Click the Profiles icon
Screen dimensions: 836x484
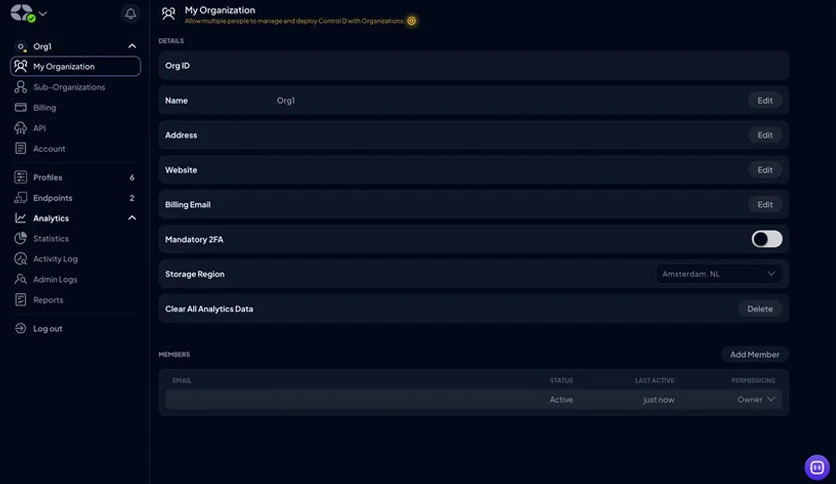click(21, 177)
